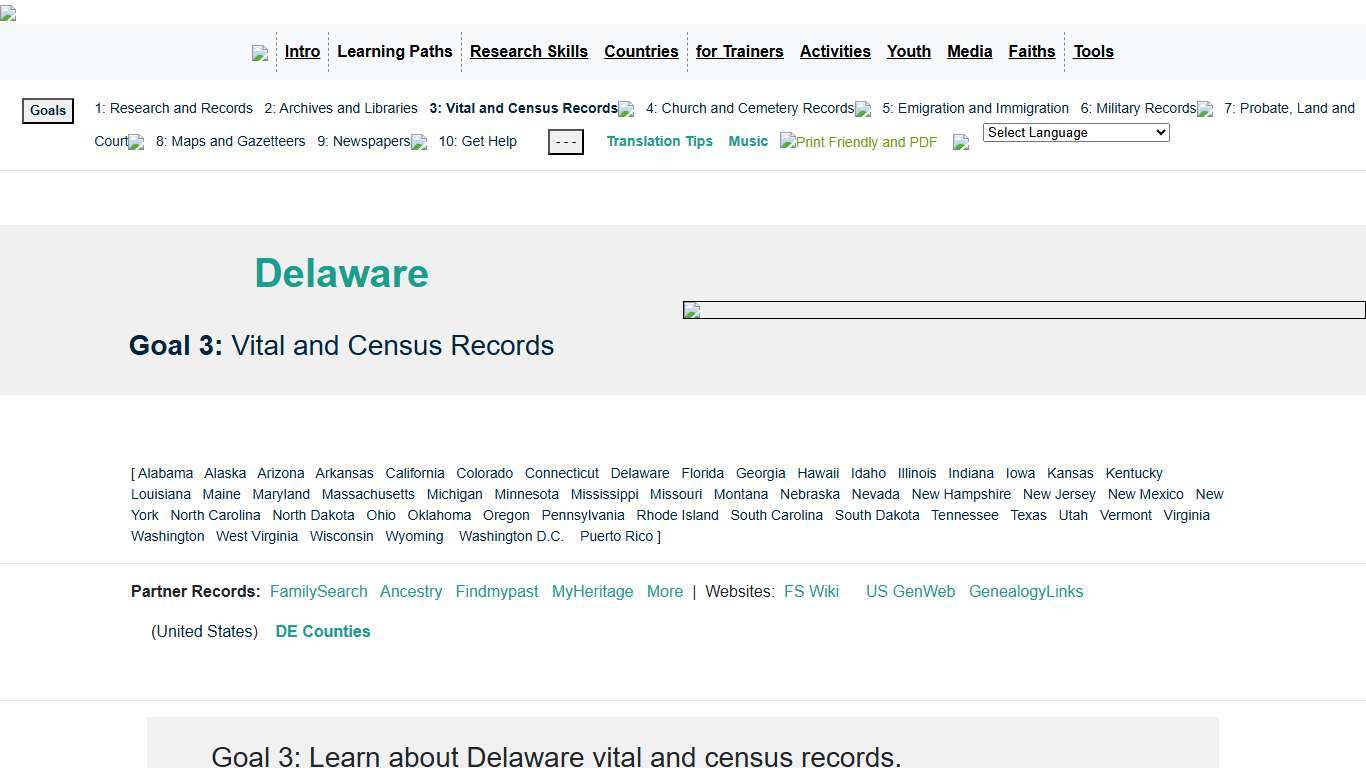This screenshot has height=768, width=1366.
Task: Open FamilySearch partner records
Action: pos(318,591)
